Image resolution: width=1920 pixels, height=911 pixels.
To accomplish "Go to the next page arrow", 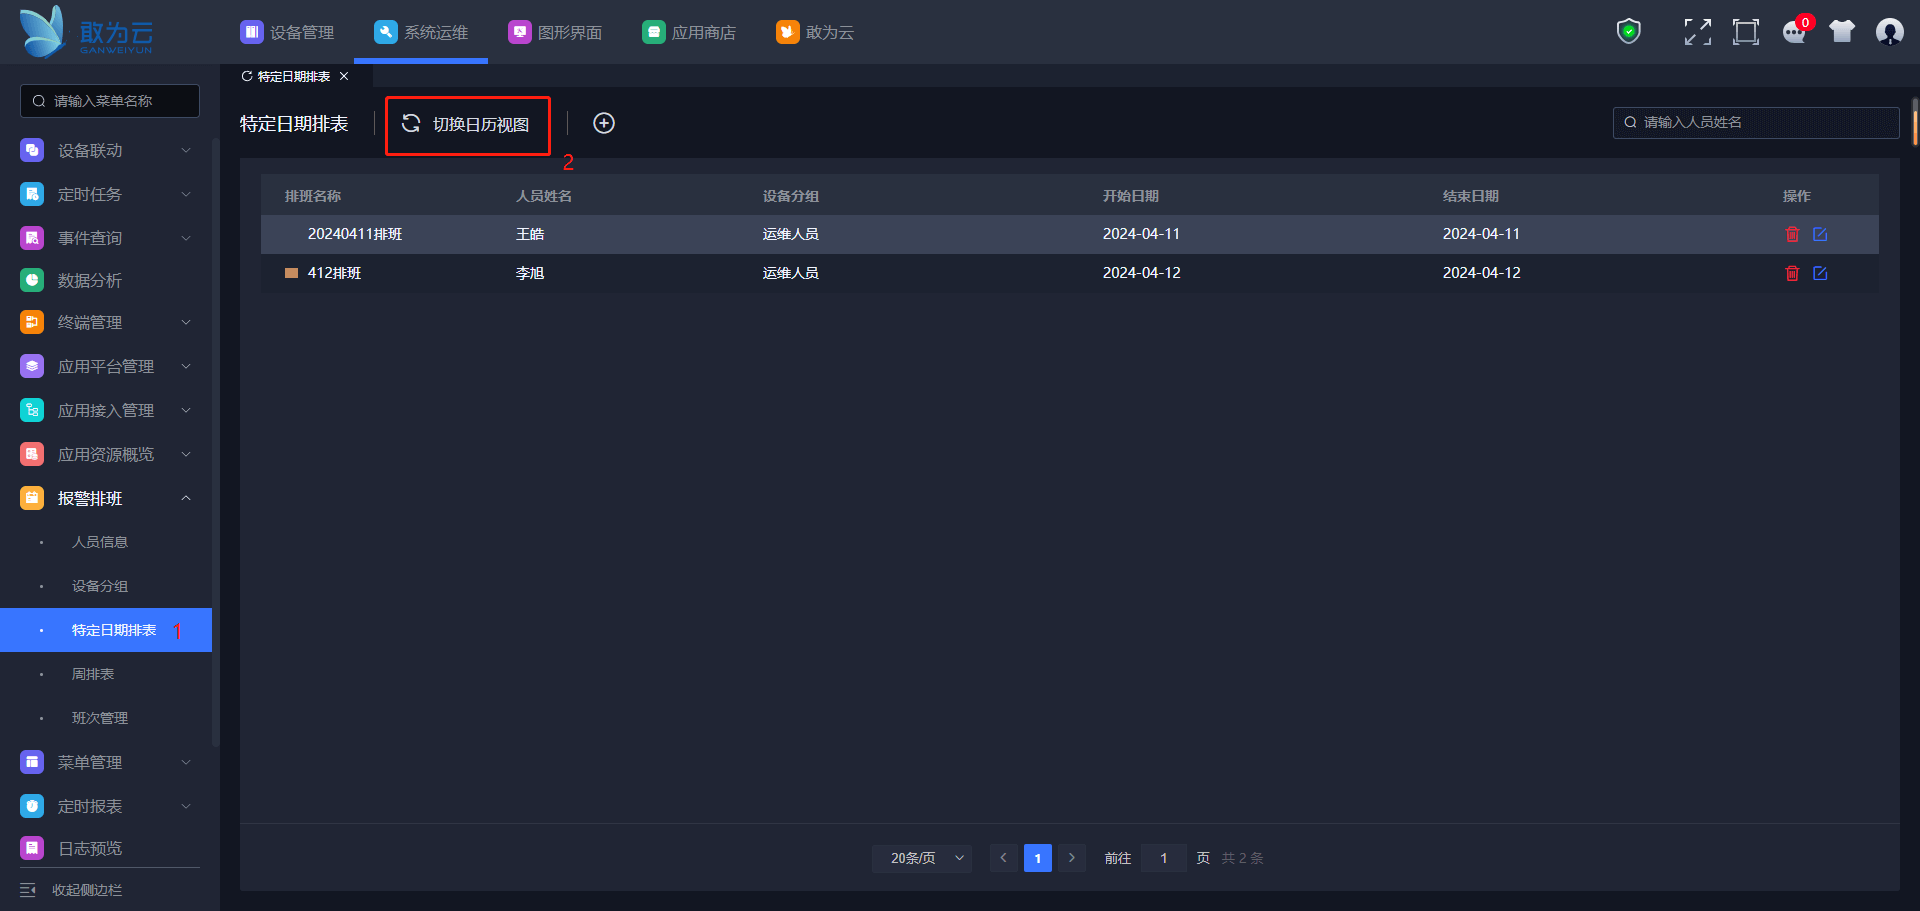I will [1071, 858].
